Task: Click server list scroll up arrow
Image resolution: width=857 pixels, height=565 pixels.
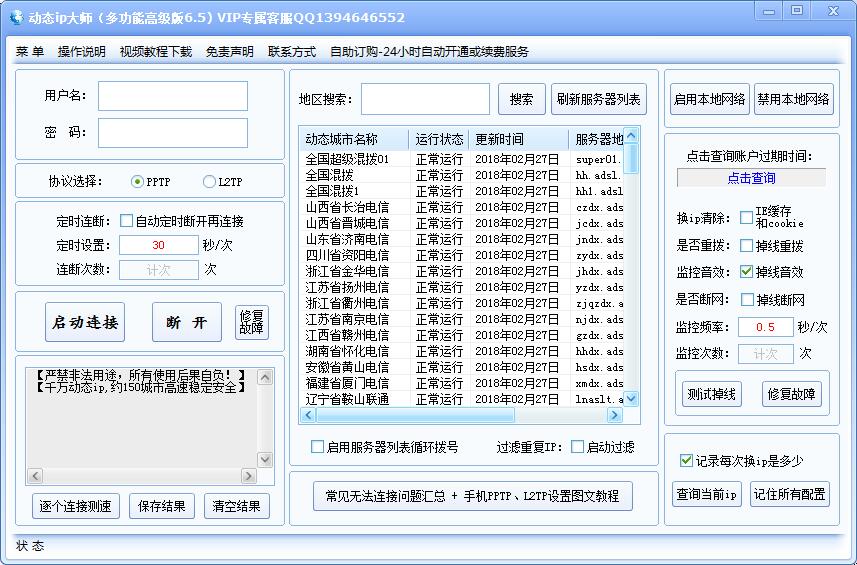Action: pyautogui.click(x=631, y=136)
